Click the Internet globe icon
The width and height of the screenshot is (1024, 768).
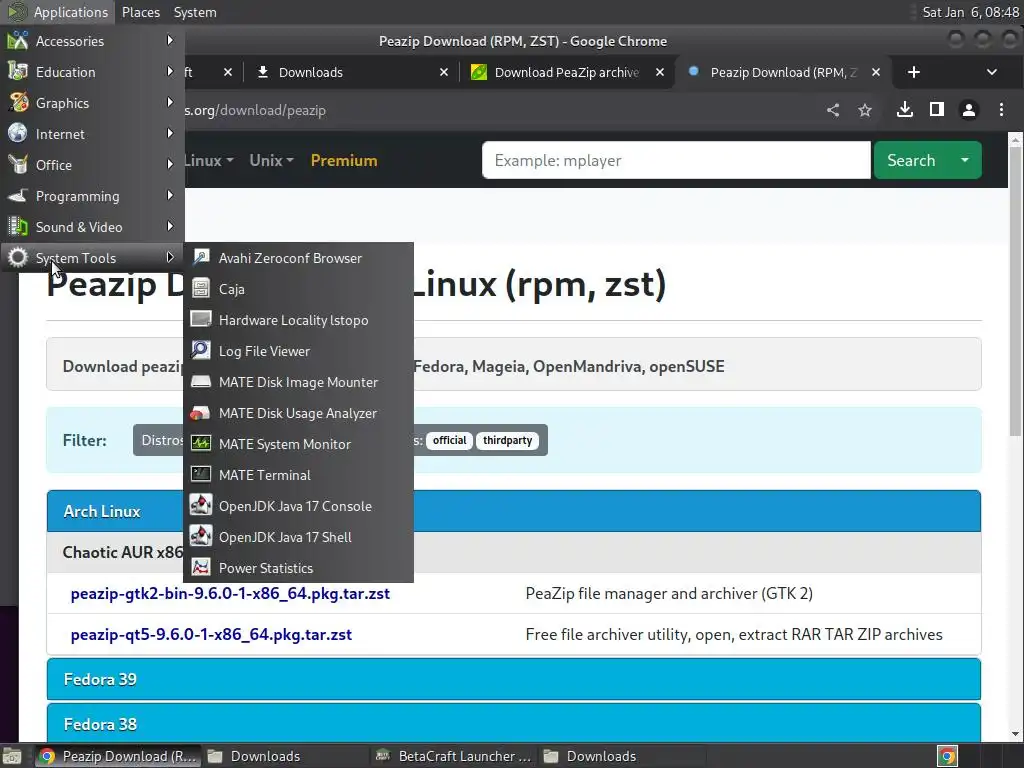click(18, 133)
